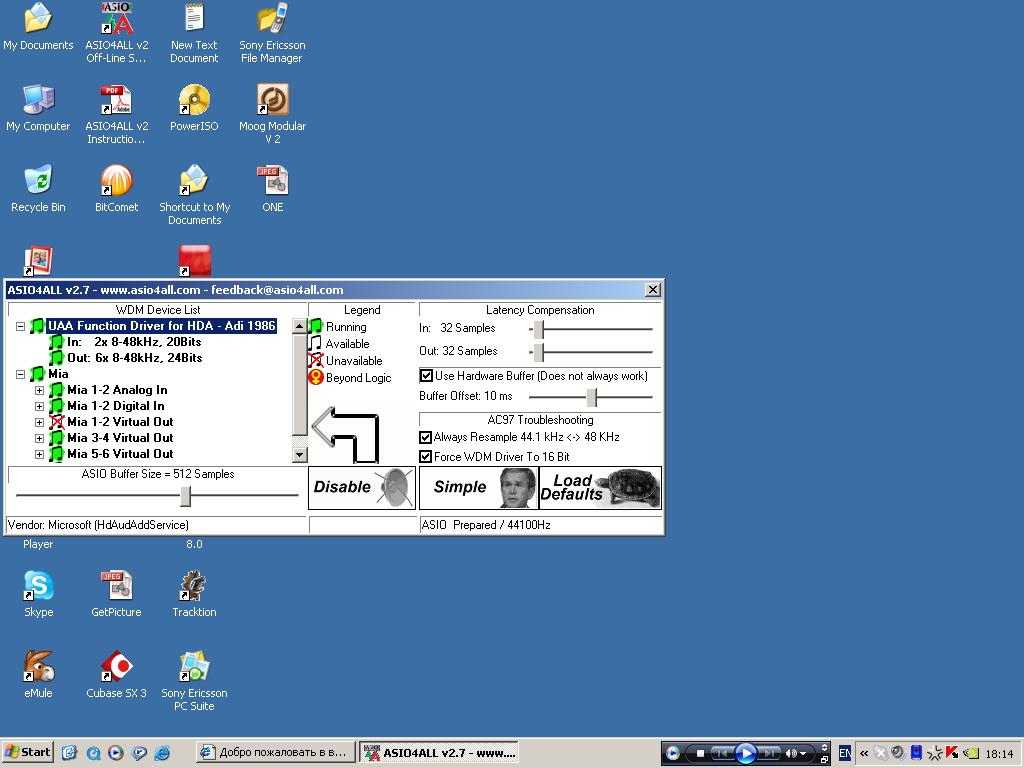Click Media Player taskbar volume button

pyautogui.click(x=791, y=753)
